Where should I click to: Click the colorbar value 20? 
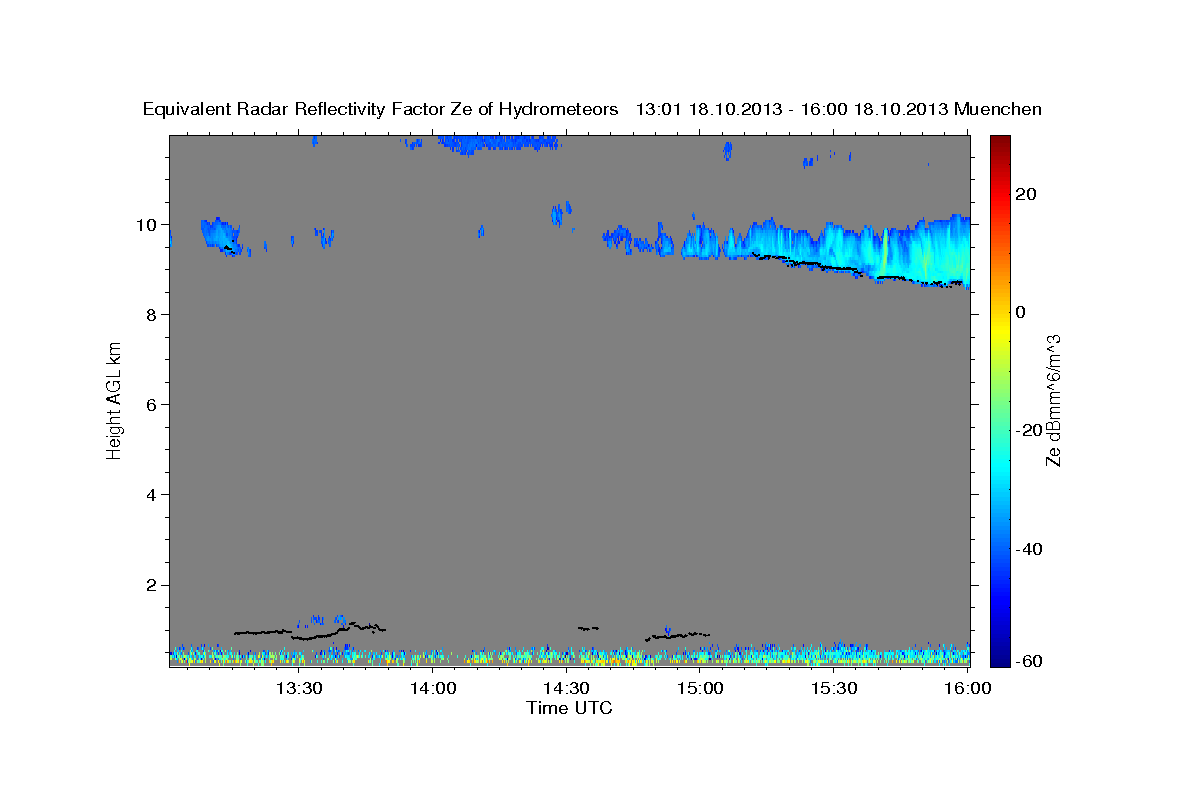click(1025, 194)
